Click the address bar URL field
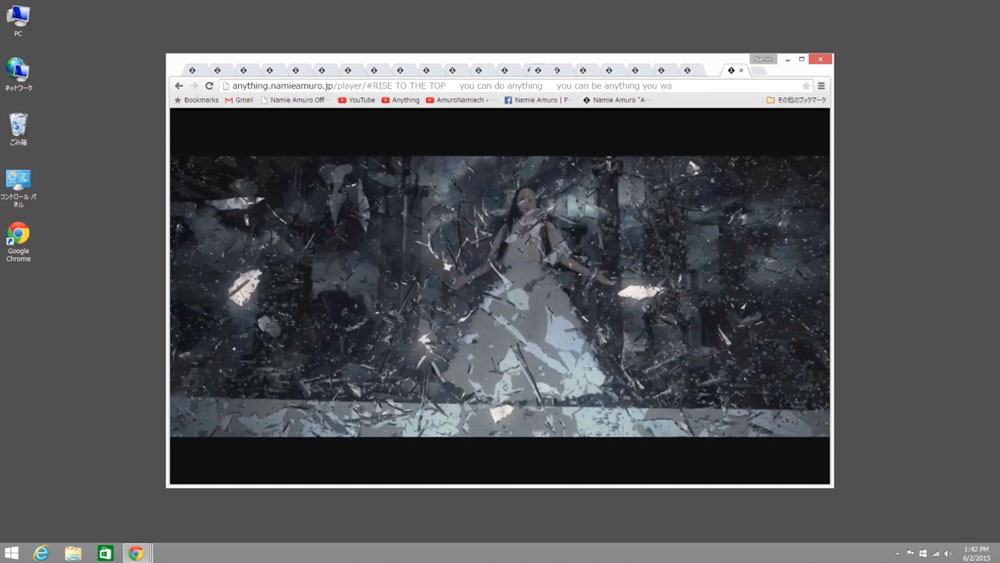 point(500,86)
